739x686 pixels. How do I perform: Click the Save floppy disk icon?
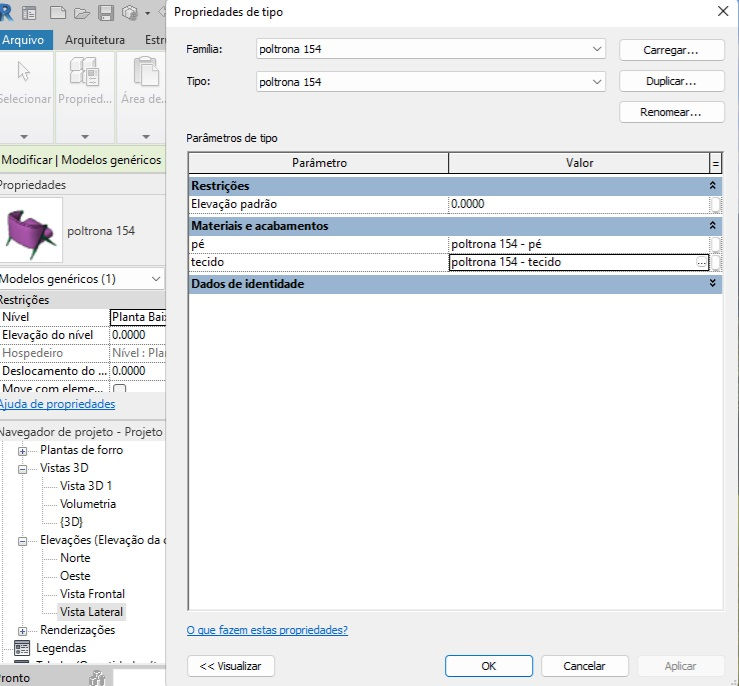coord(106,13)
